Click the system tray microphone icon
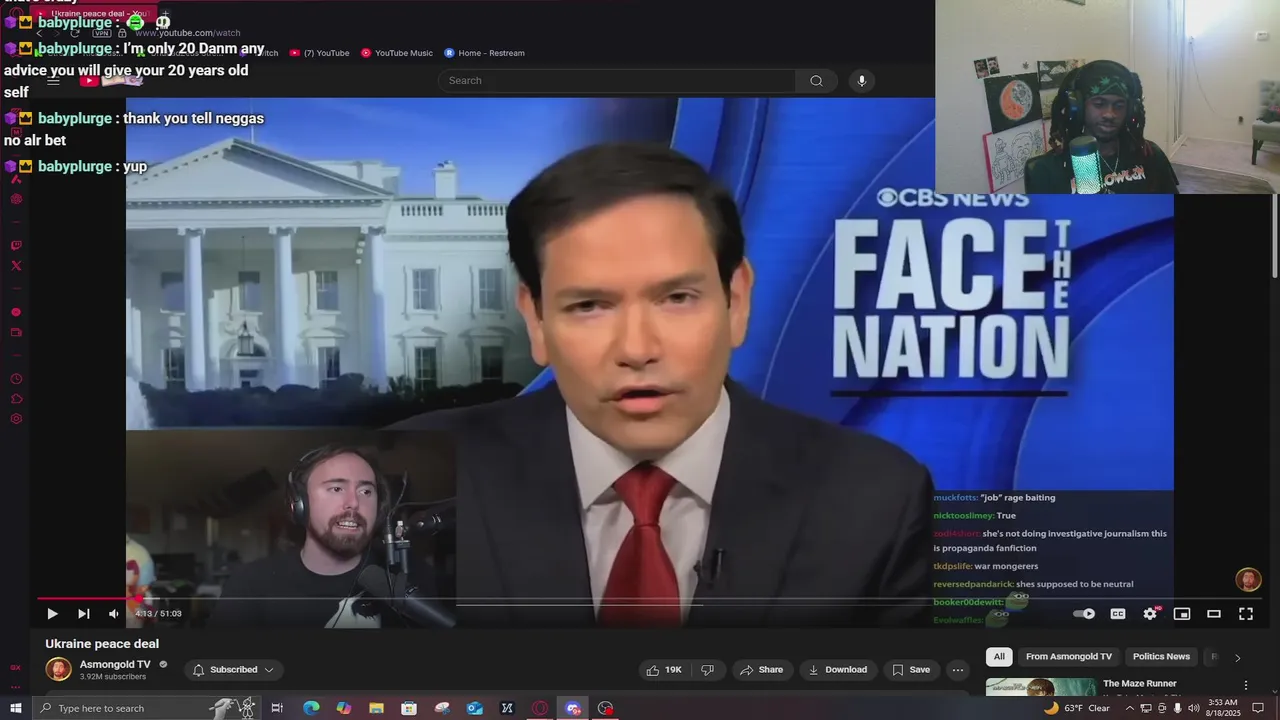This screenshot has width=1280, height=720. pyautogui.click(x=1177, y=708)
